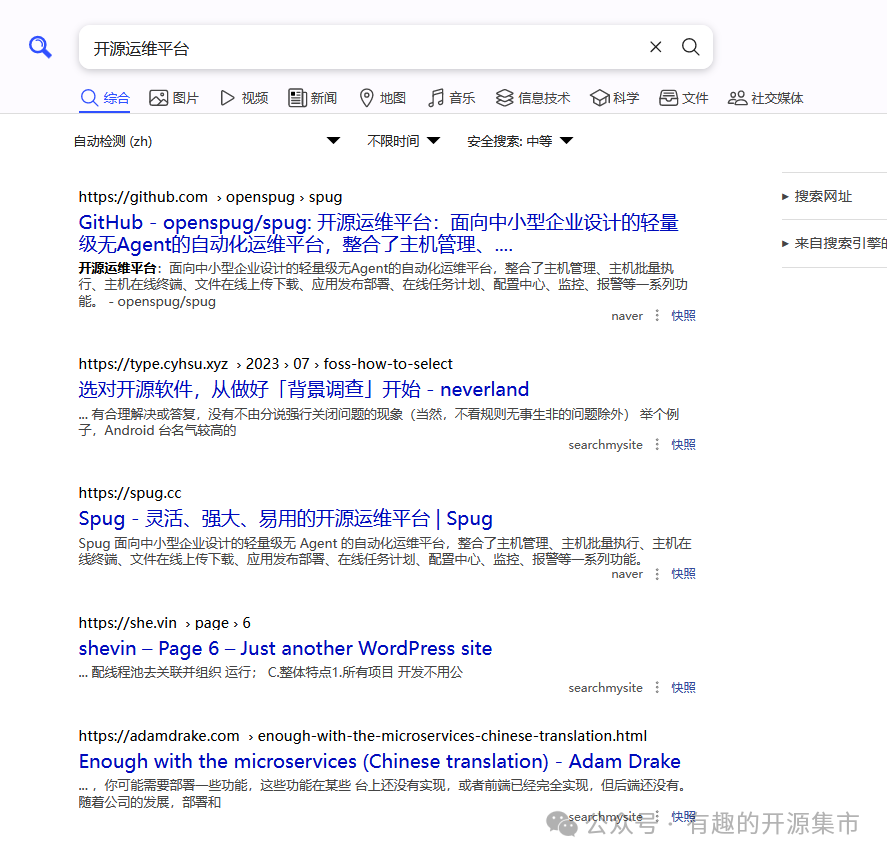Open the 安全搜索: 中等 dropdown
The height and width of the screenshot is (858, 887).
[x=520, y=141]
